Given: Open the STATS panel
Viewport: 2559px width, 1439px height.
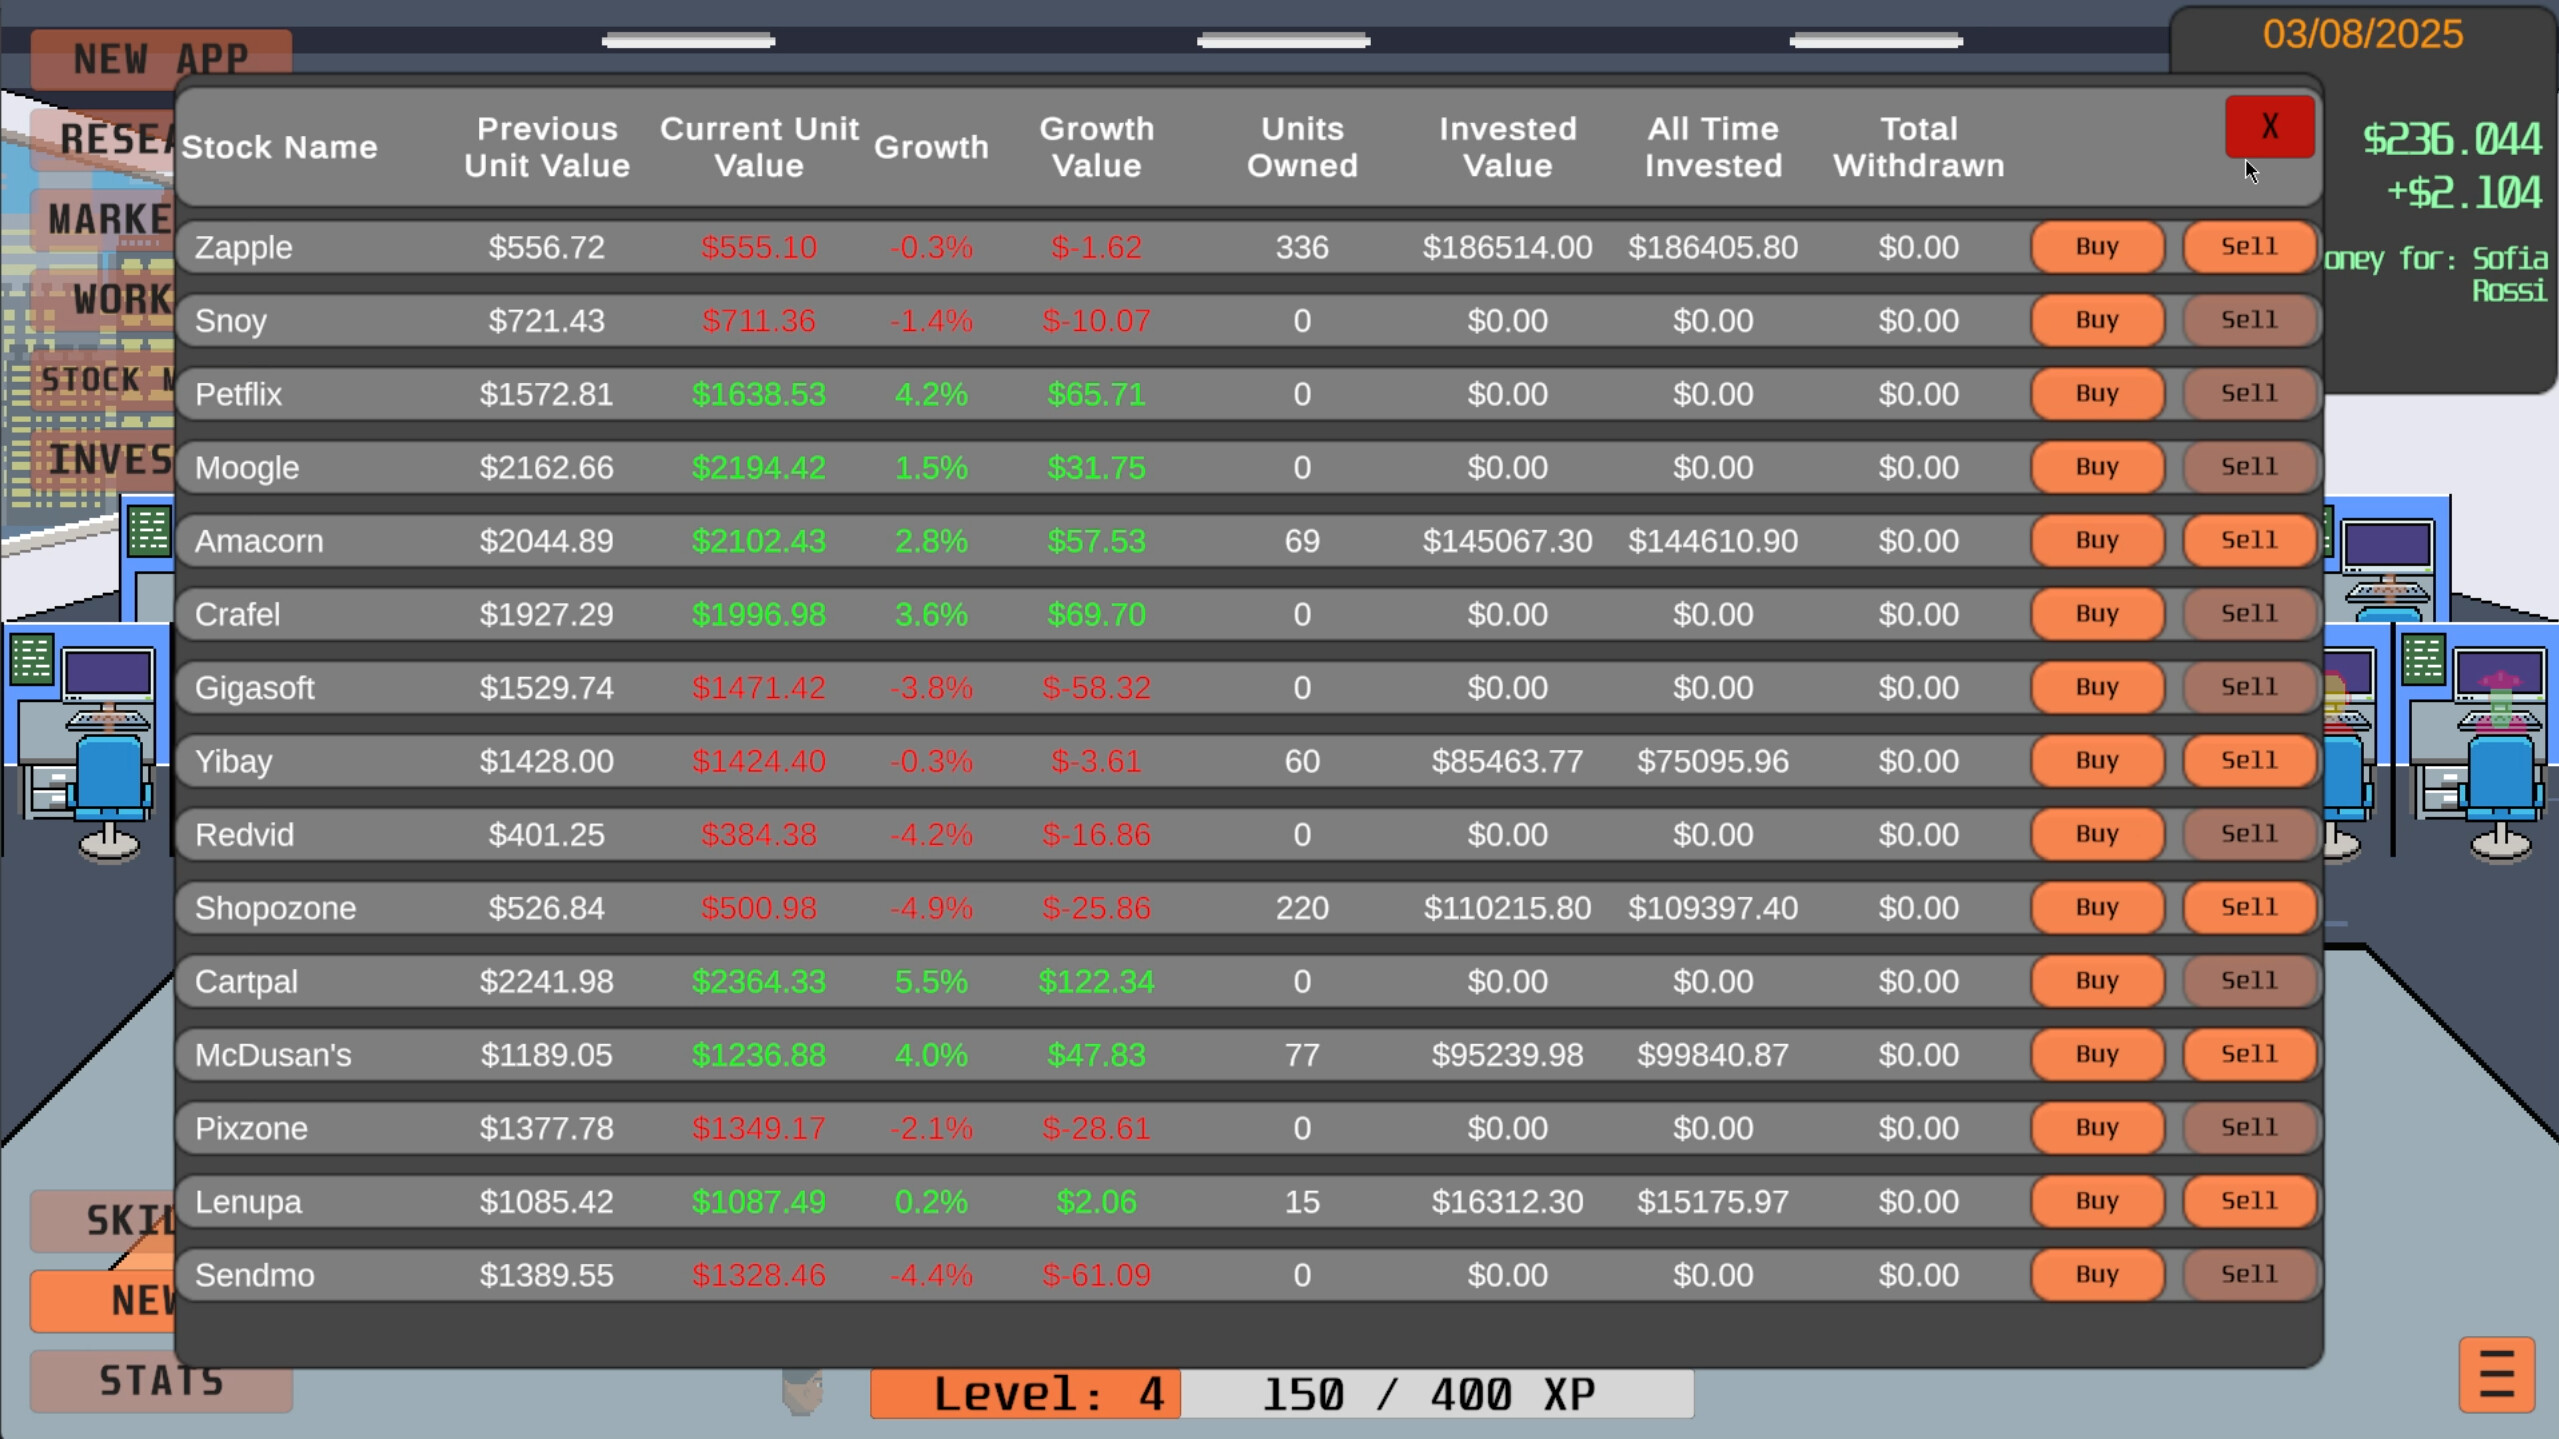Looking at the screenshot, I should 160,1381.
